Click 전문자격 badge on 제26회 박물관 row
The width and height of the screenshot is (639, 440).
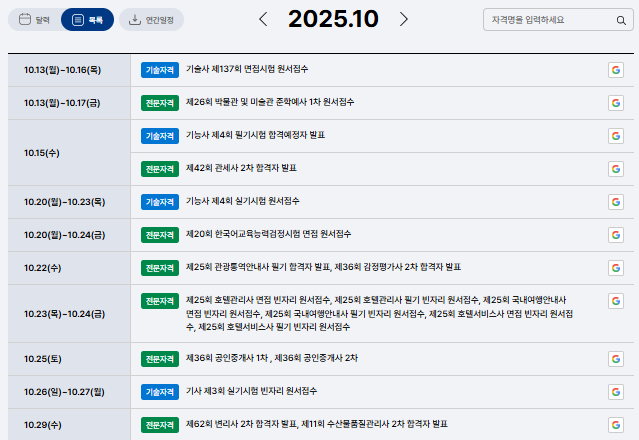(160, 103)
